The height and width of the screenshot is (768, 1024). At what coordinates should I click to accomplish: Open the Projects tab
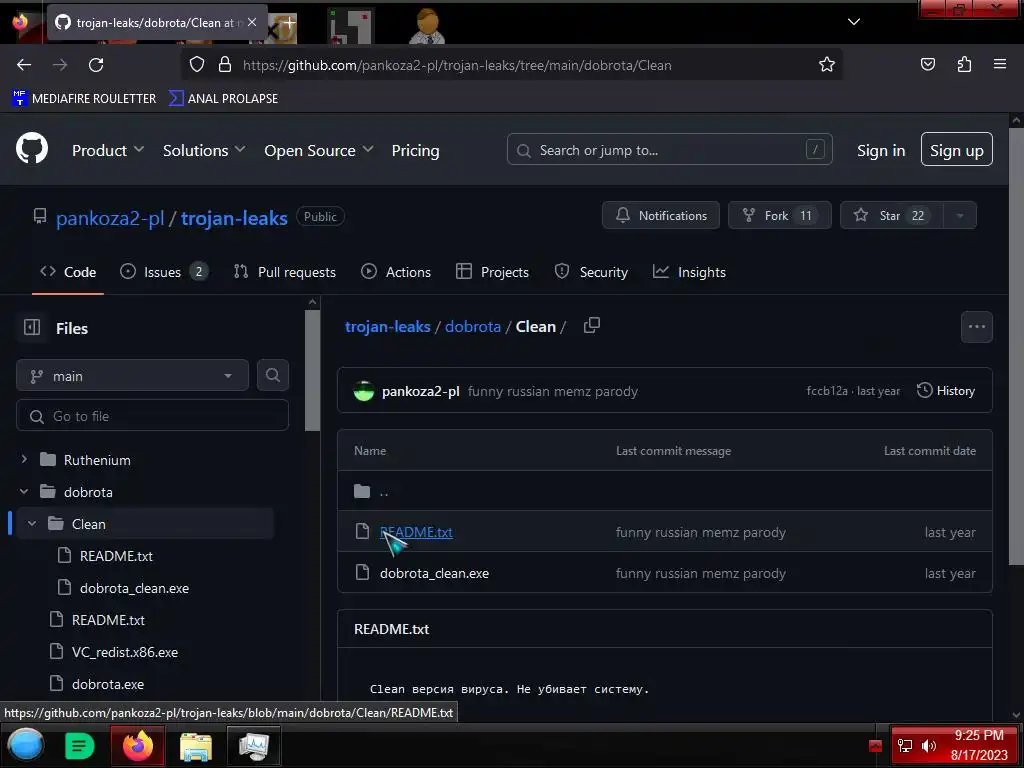(x=492, y=272)
